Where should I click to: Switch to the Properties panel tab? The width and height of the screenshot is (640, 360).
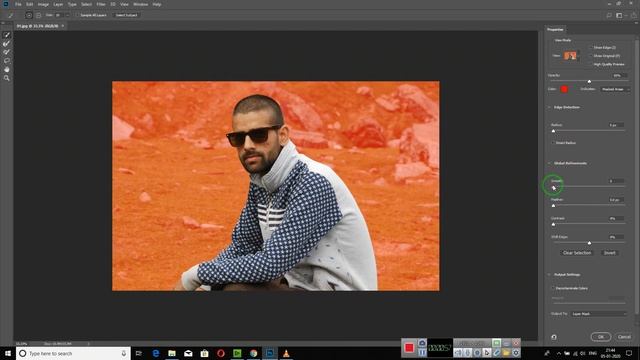(555, 29)
